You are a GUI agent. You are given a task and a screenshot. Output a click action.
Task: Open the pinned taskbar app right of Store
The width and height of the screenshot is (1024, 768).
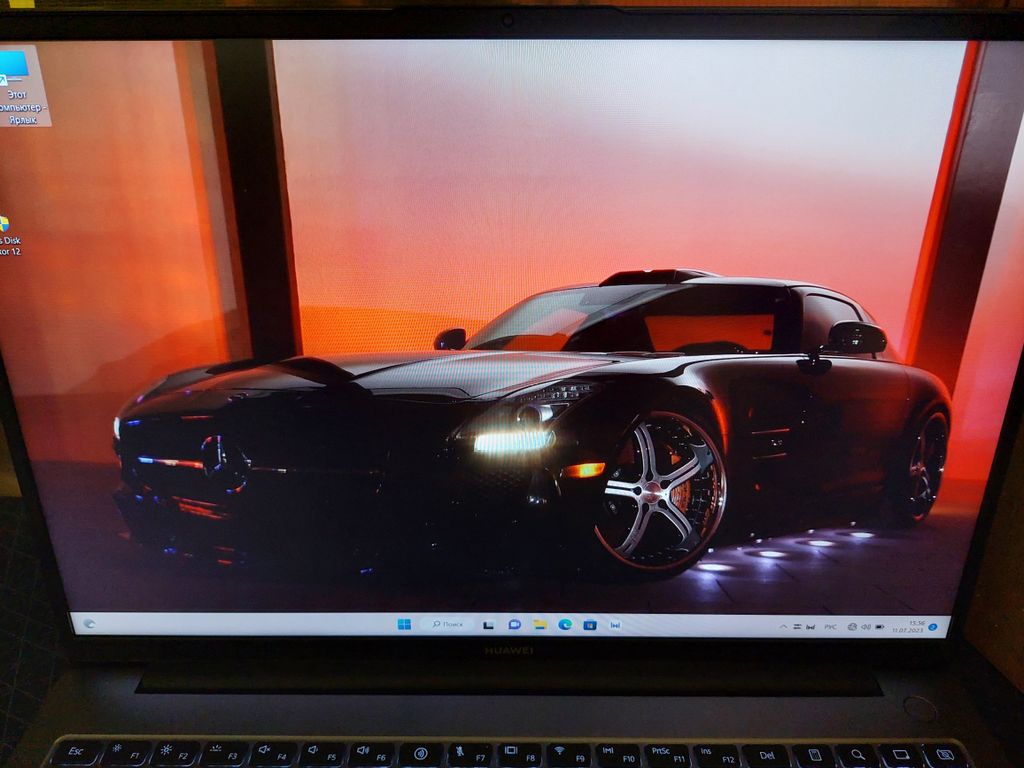(x=615, y=625)
